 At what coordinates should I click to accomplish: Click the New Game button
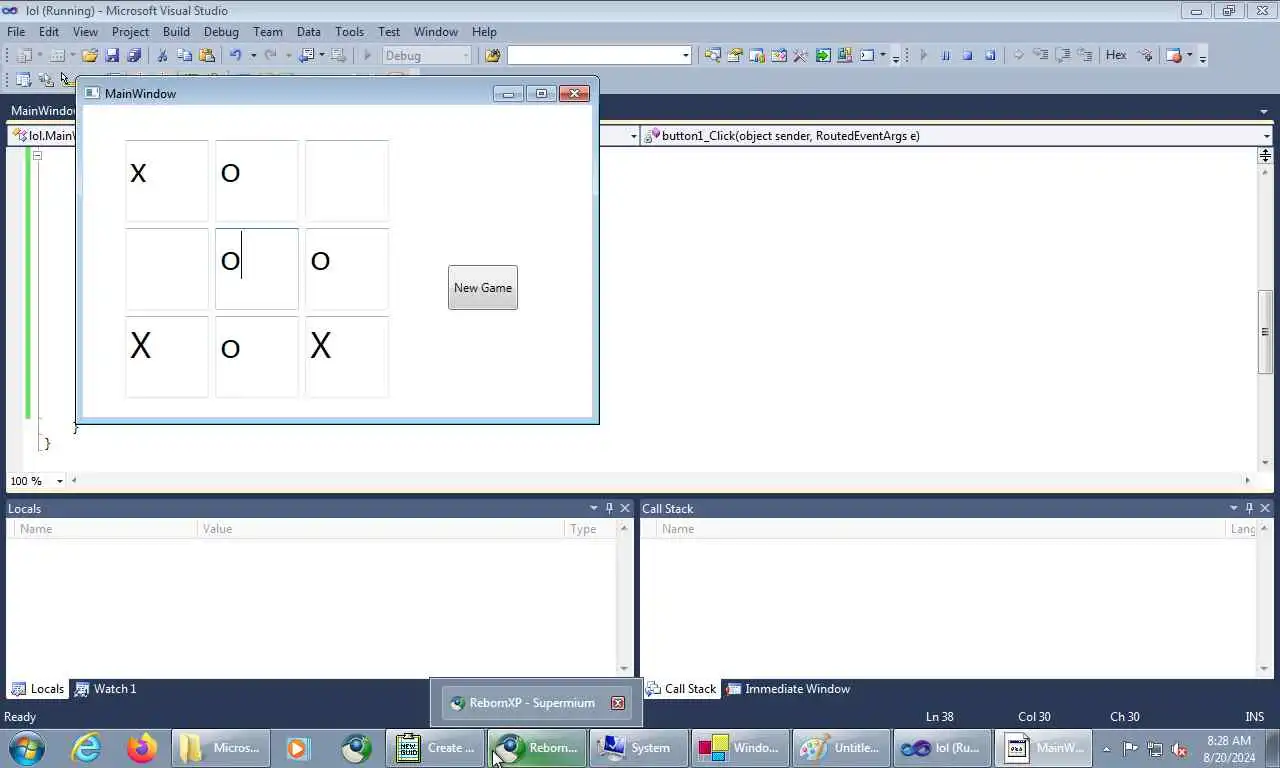483,288
